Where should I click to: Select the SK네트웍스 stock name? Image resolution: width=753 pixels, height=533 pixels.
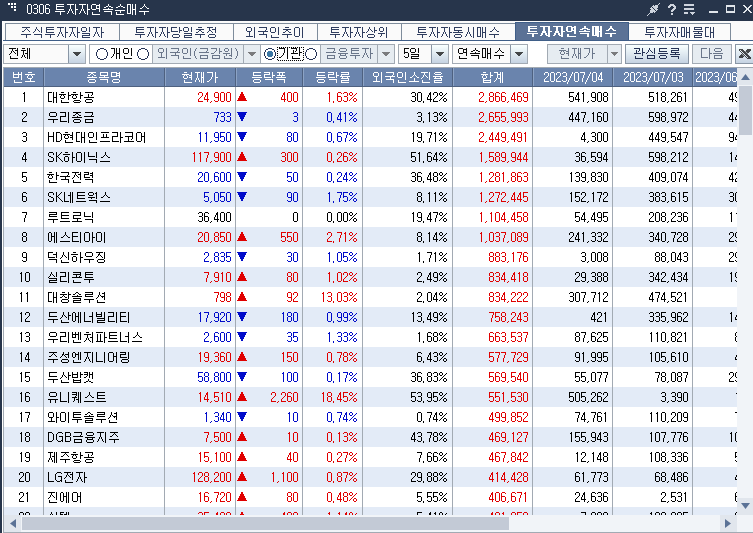tap(79, 198)
